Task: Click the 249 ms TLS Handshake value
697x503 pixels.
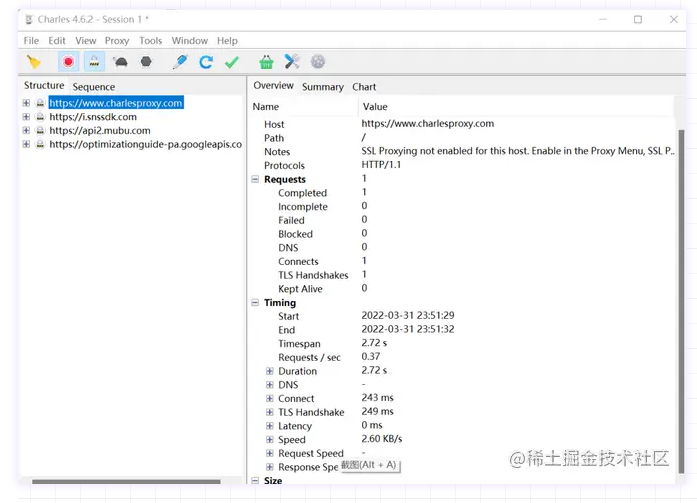Action: [x=377, y=411]
